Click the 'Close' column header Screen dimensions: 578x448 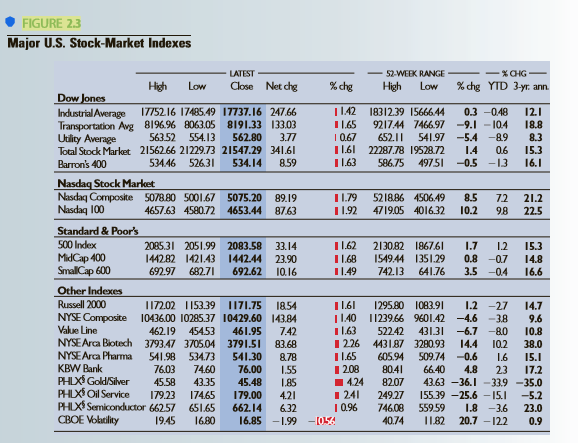242,86
